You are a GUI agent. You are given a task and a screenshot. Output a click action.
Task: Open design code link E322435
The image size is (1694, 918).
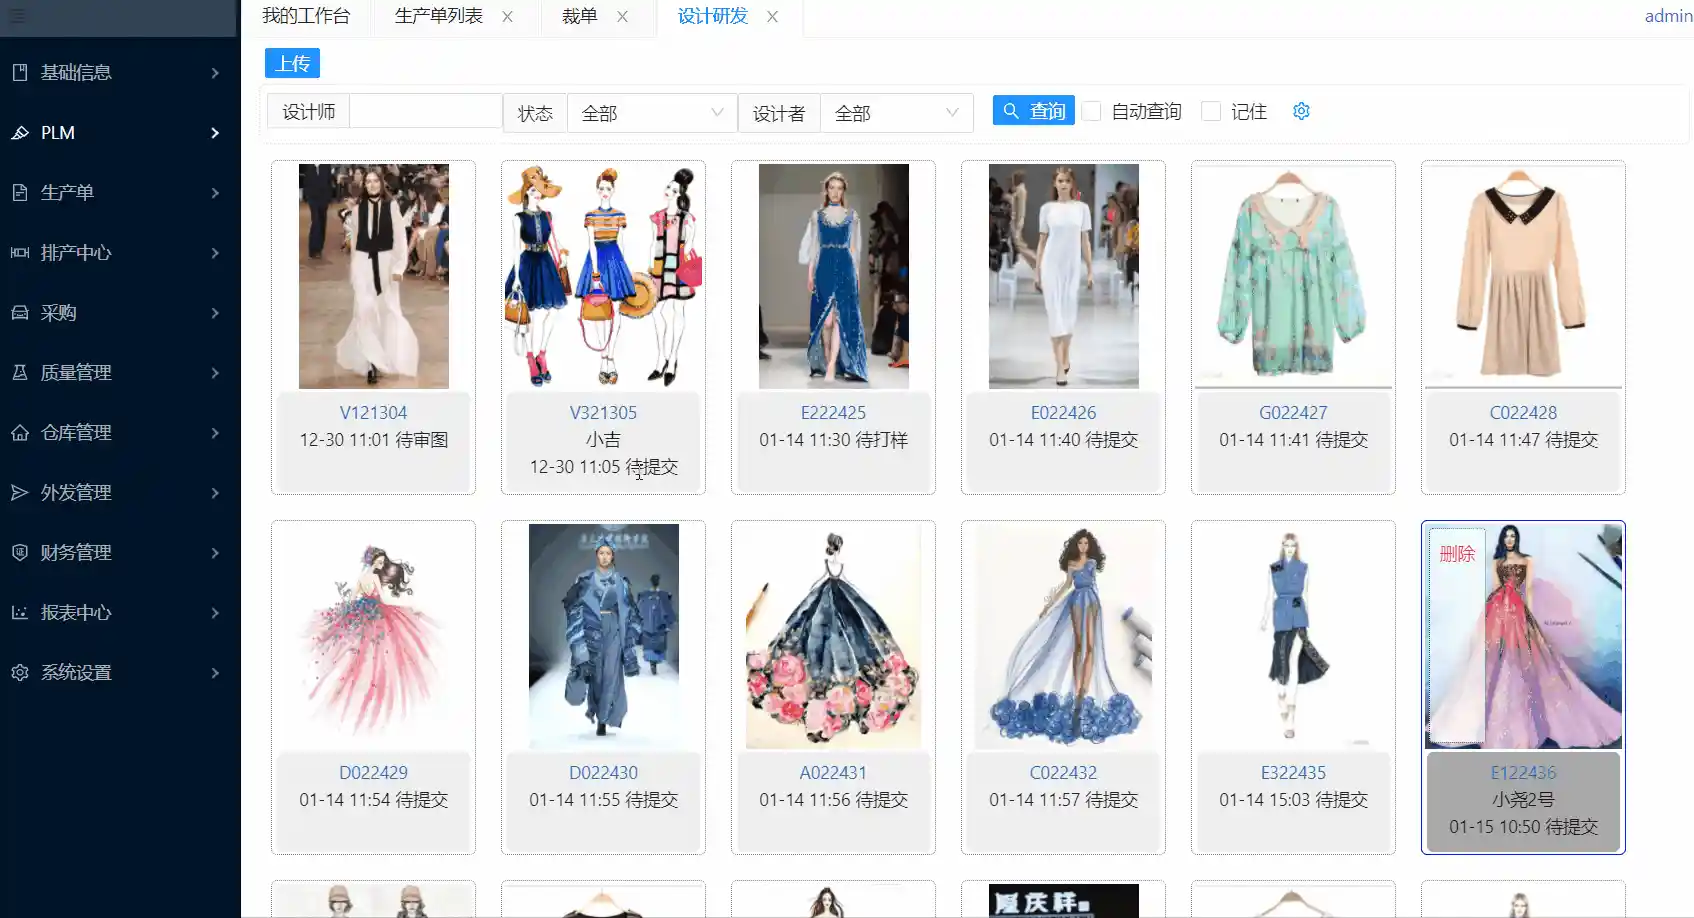tap(1293, 772)
